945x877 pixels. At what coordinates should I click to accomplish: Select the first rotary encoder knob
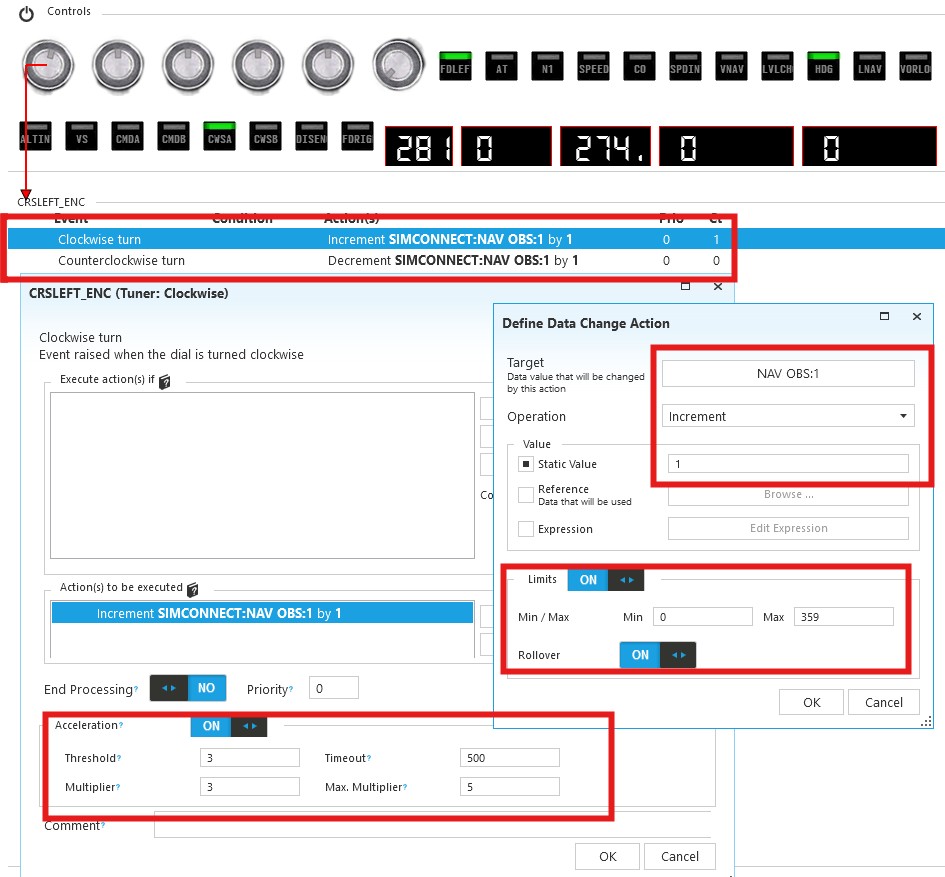(x=47, y=66)
